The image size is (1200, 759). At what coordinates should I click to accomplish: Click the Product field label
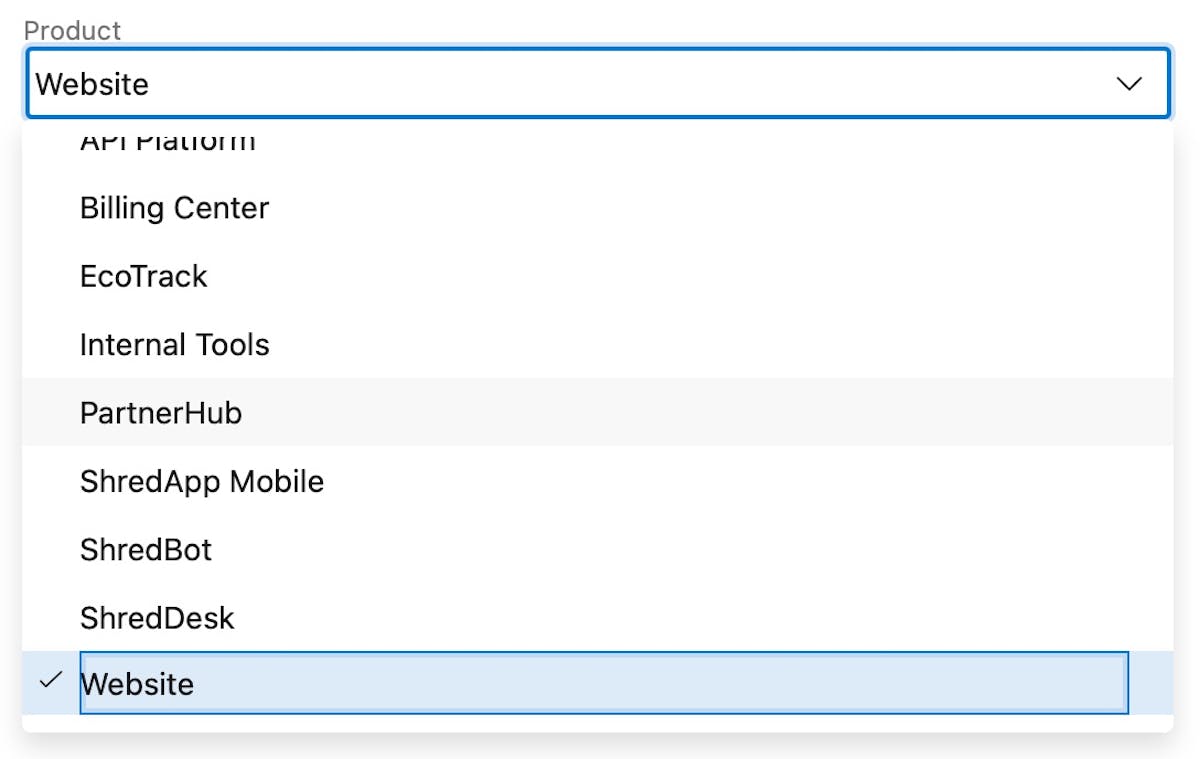72,30
